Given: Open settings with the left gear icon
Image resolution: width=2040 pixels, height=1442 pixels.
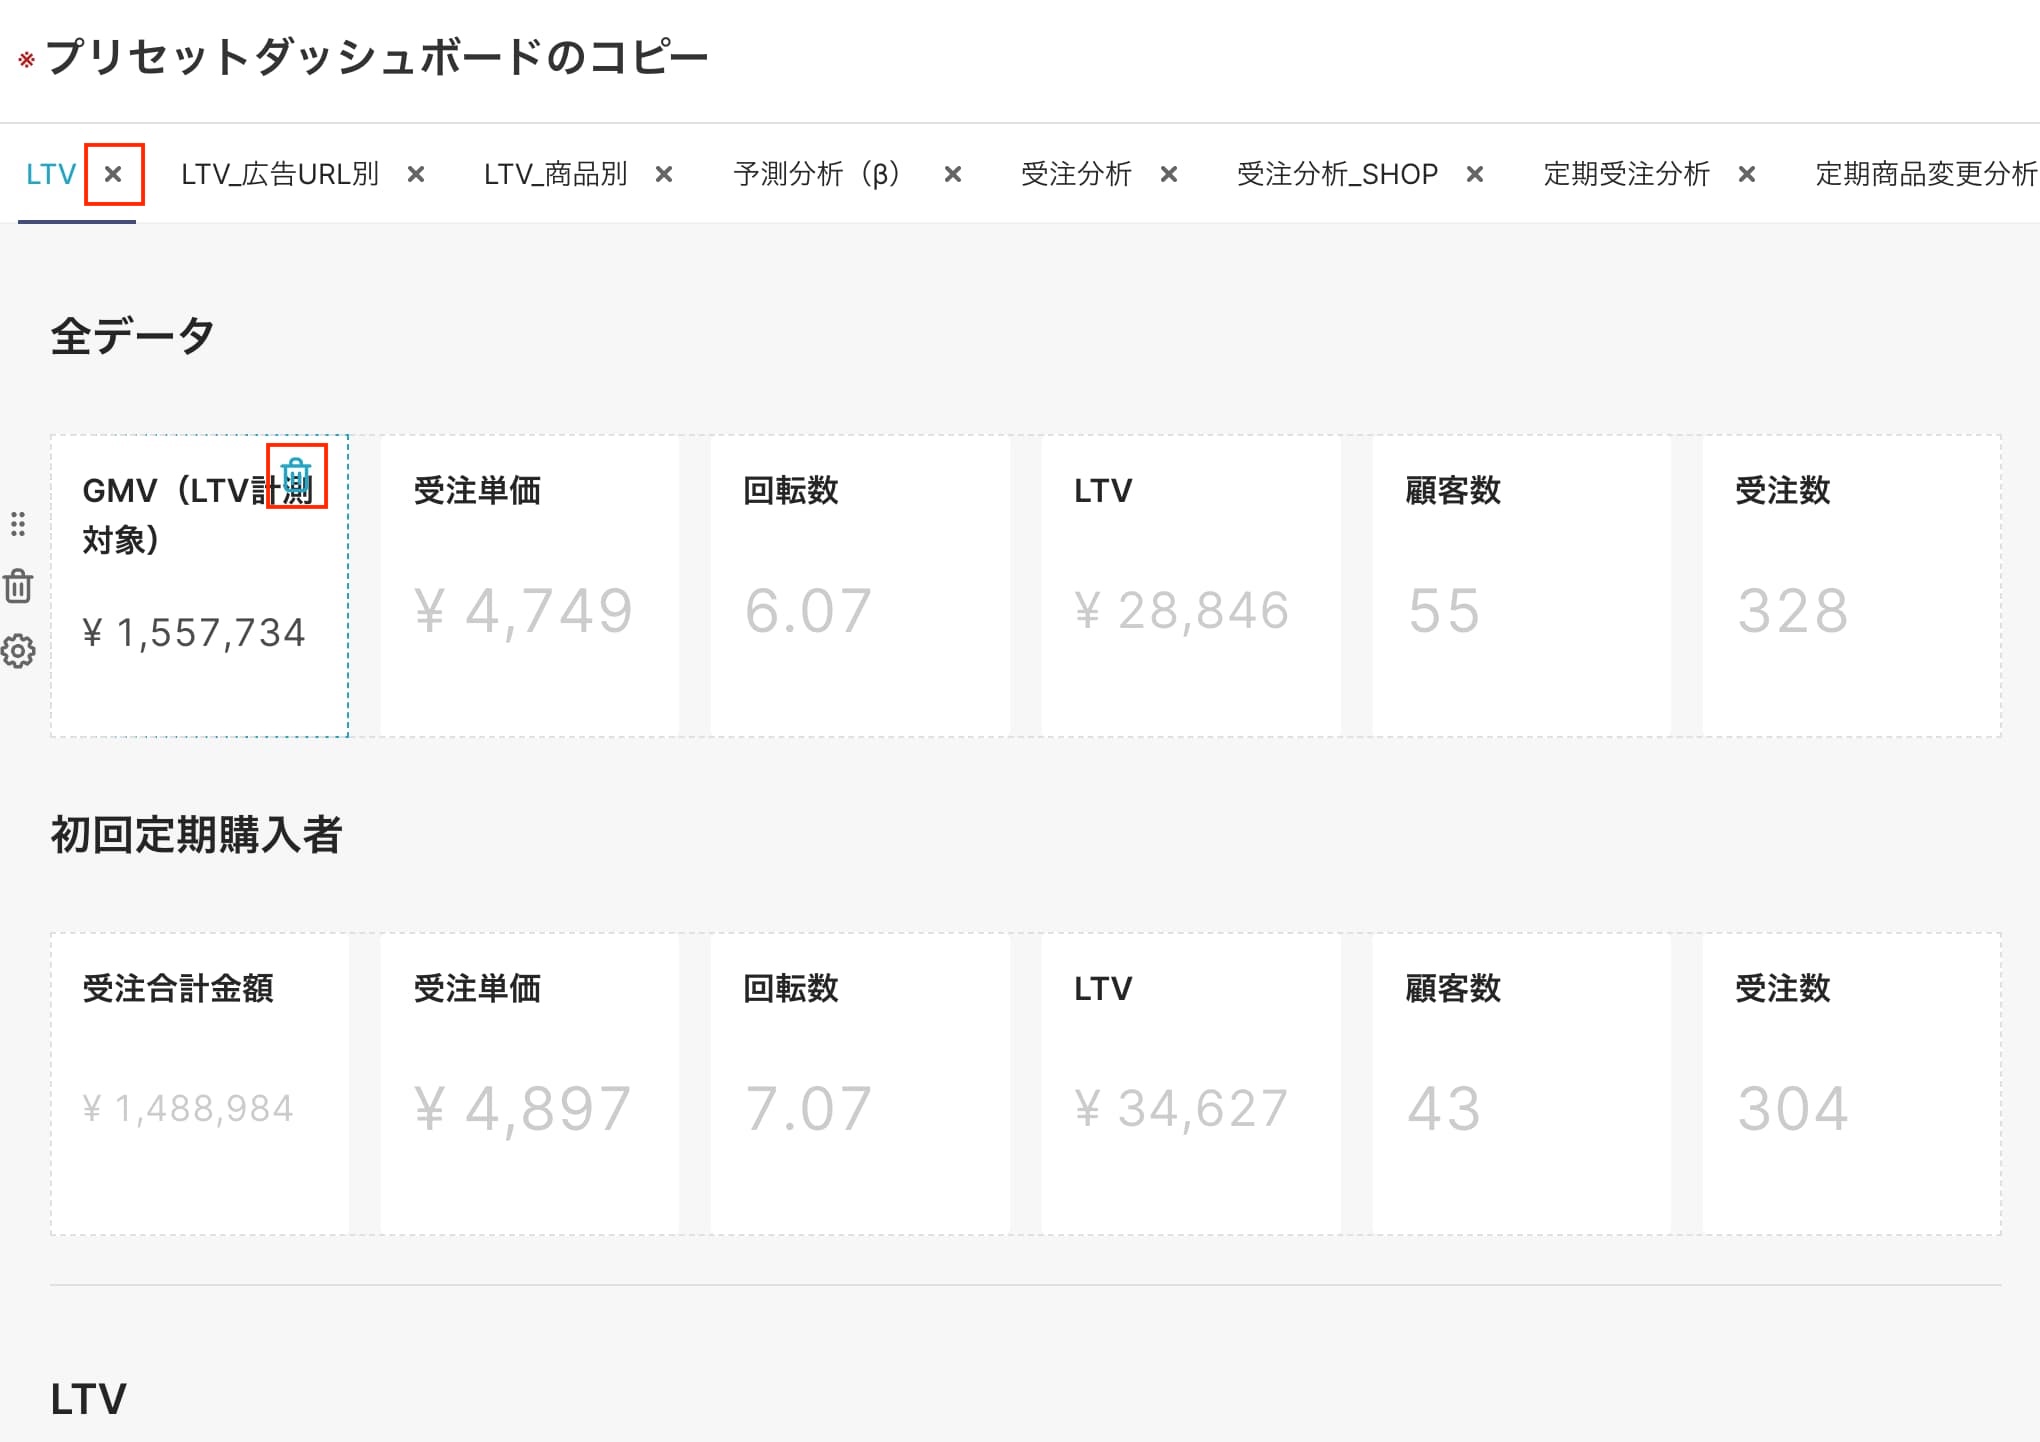Looking at the screenshot, I should click(x=18, y=652).
